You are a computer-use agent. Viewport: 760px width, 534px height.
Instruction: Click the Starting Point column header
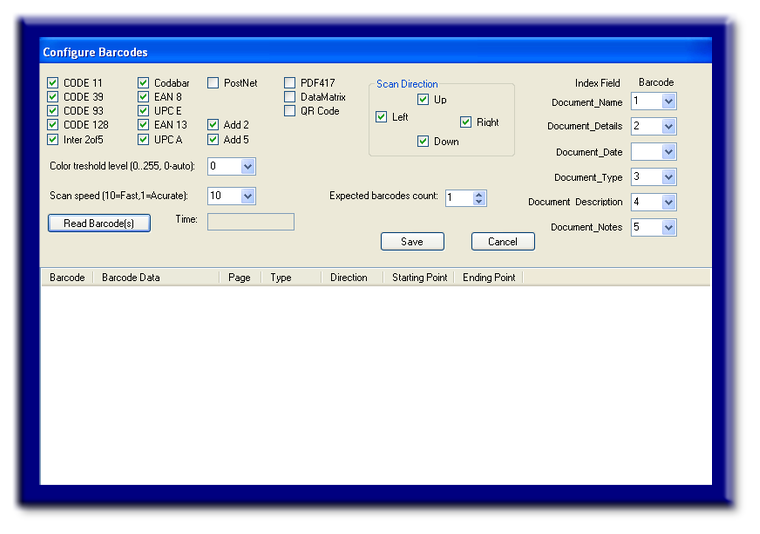click(x=419, y=278)
